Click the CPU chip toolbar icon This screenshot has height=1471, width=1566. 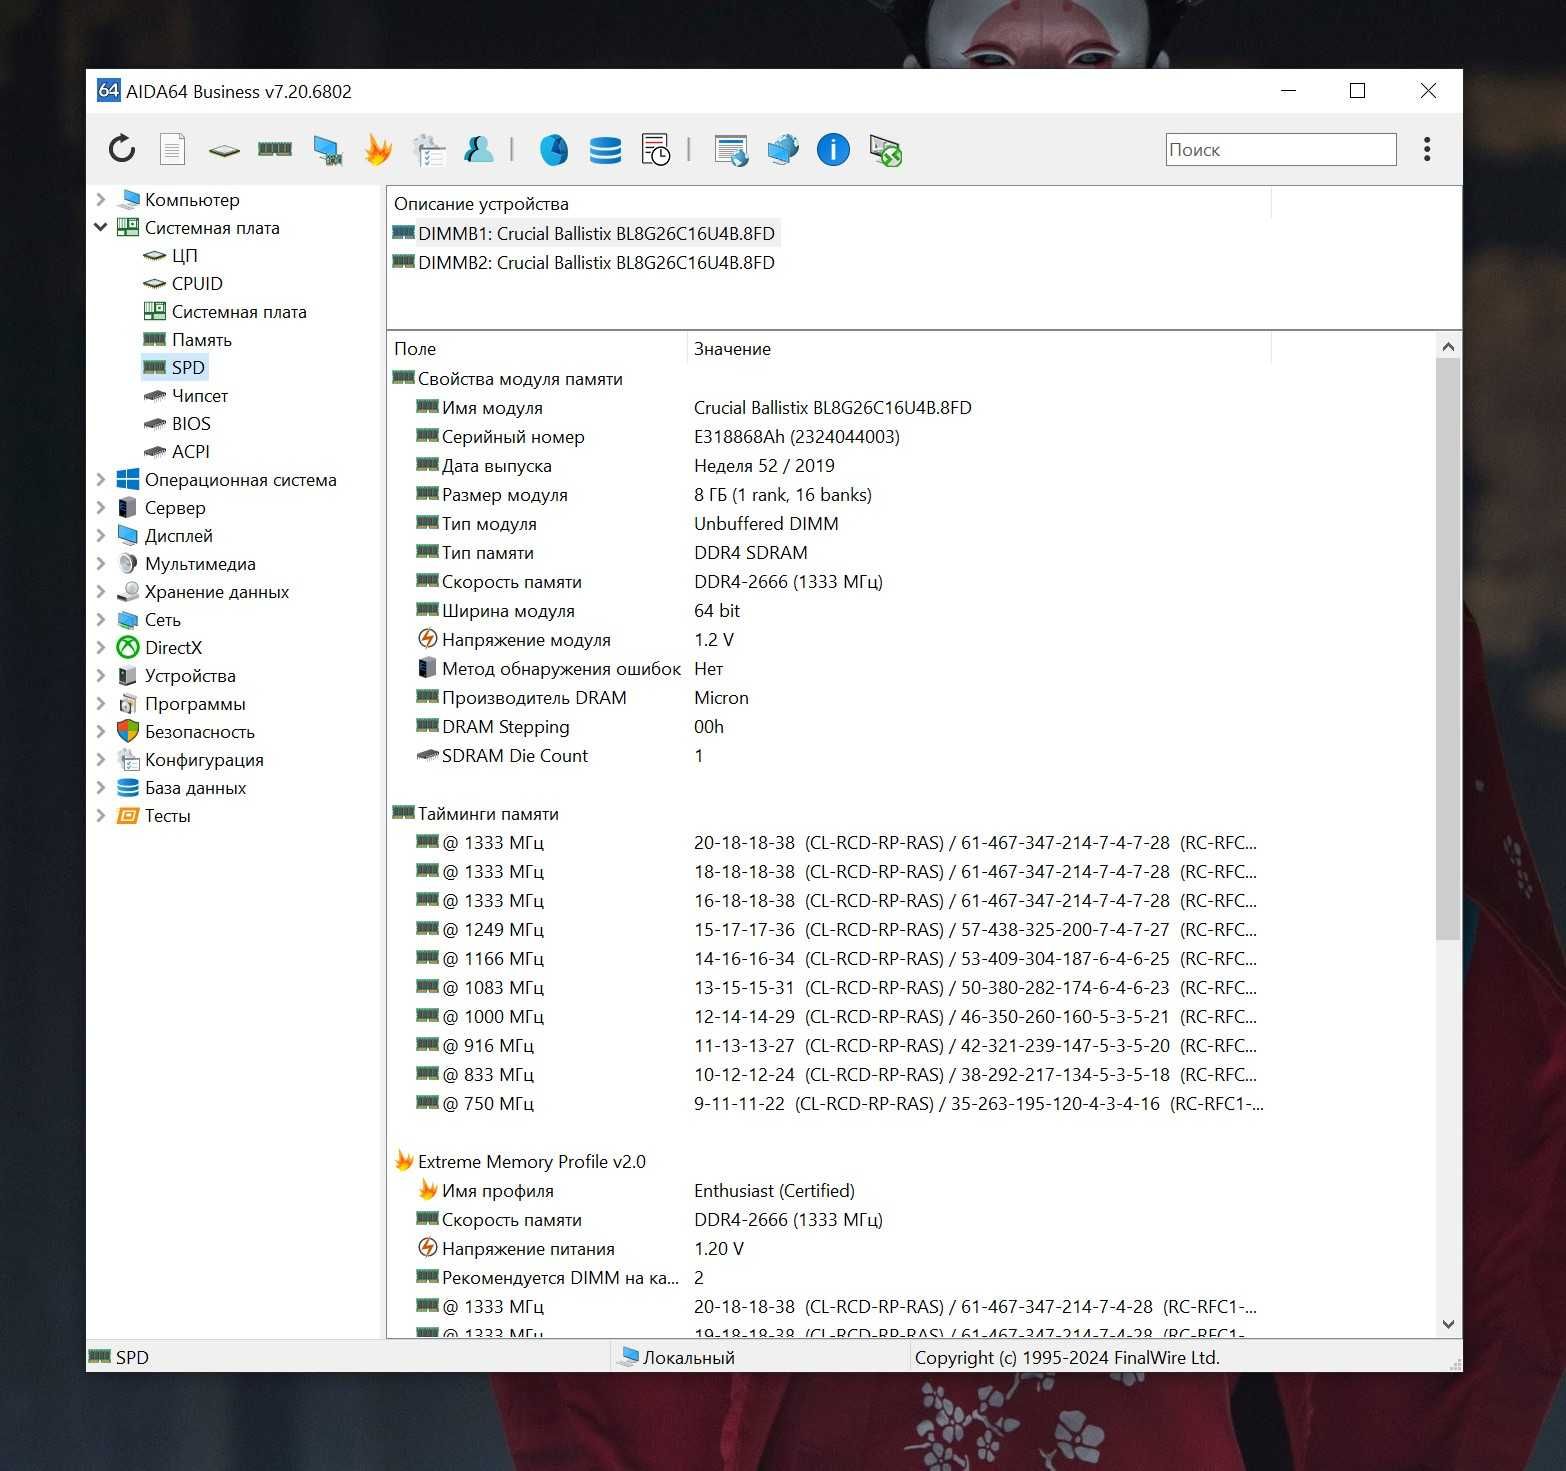224,150
